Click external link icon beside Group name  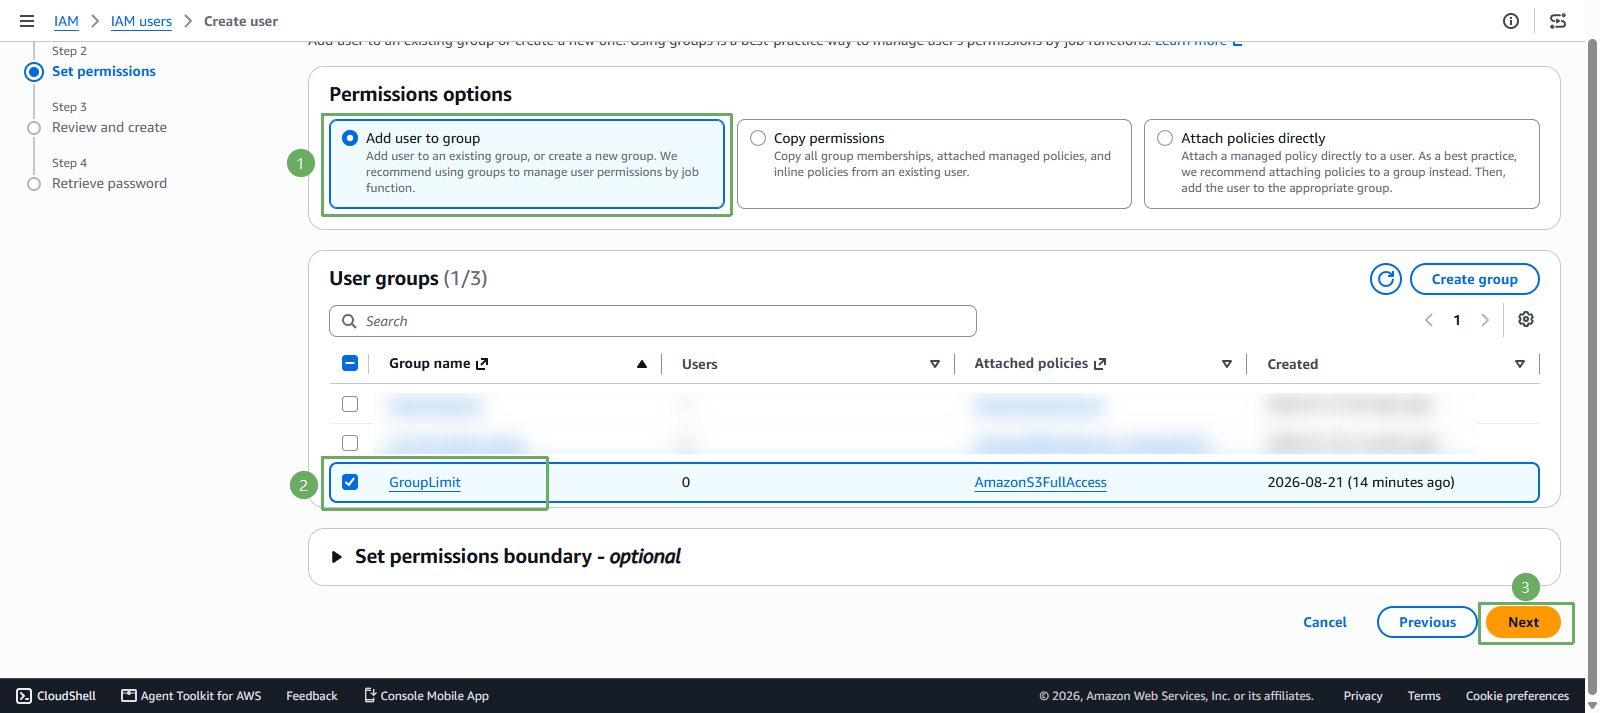482,364
